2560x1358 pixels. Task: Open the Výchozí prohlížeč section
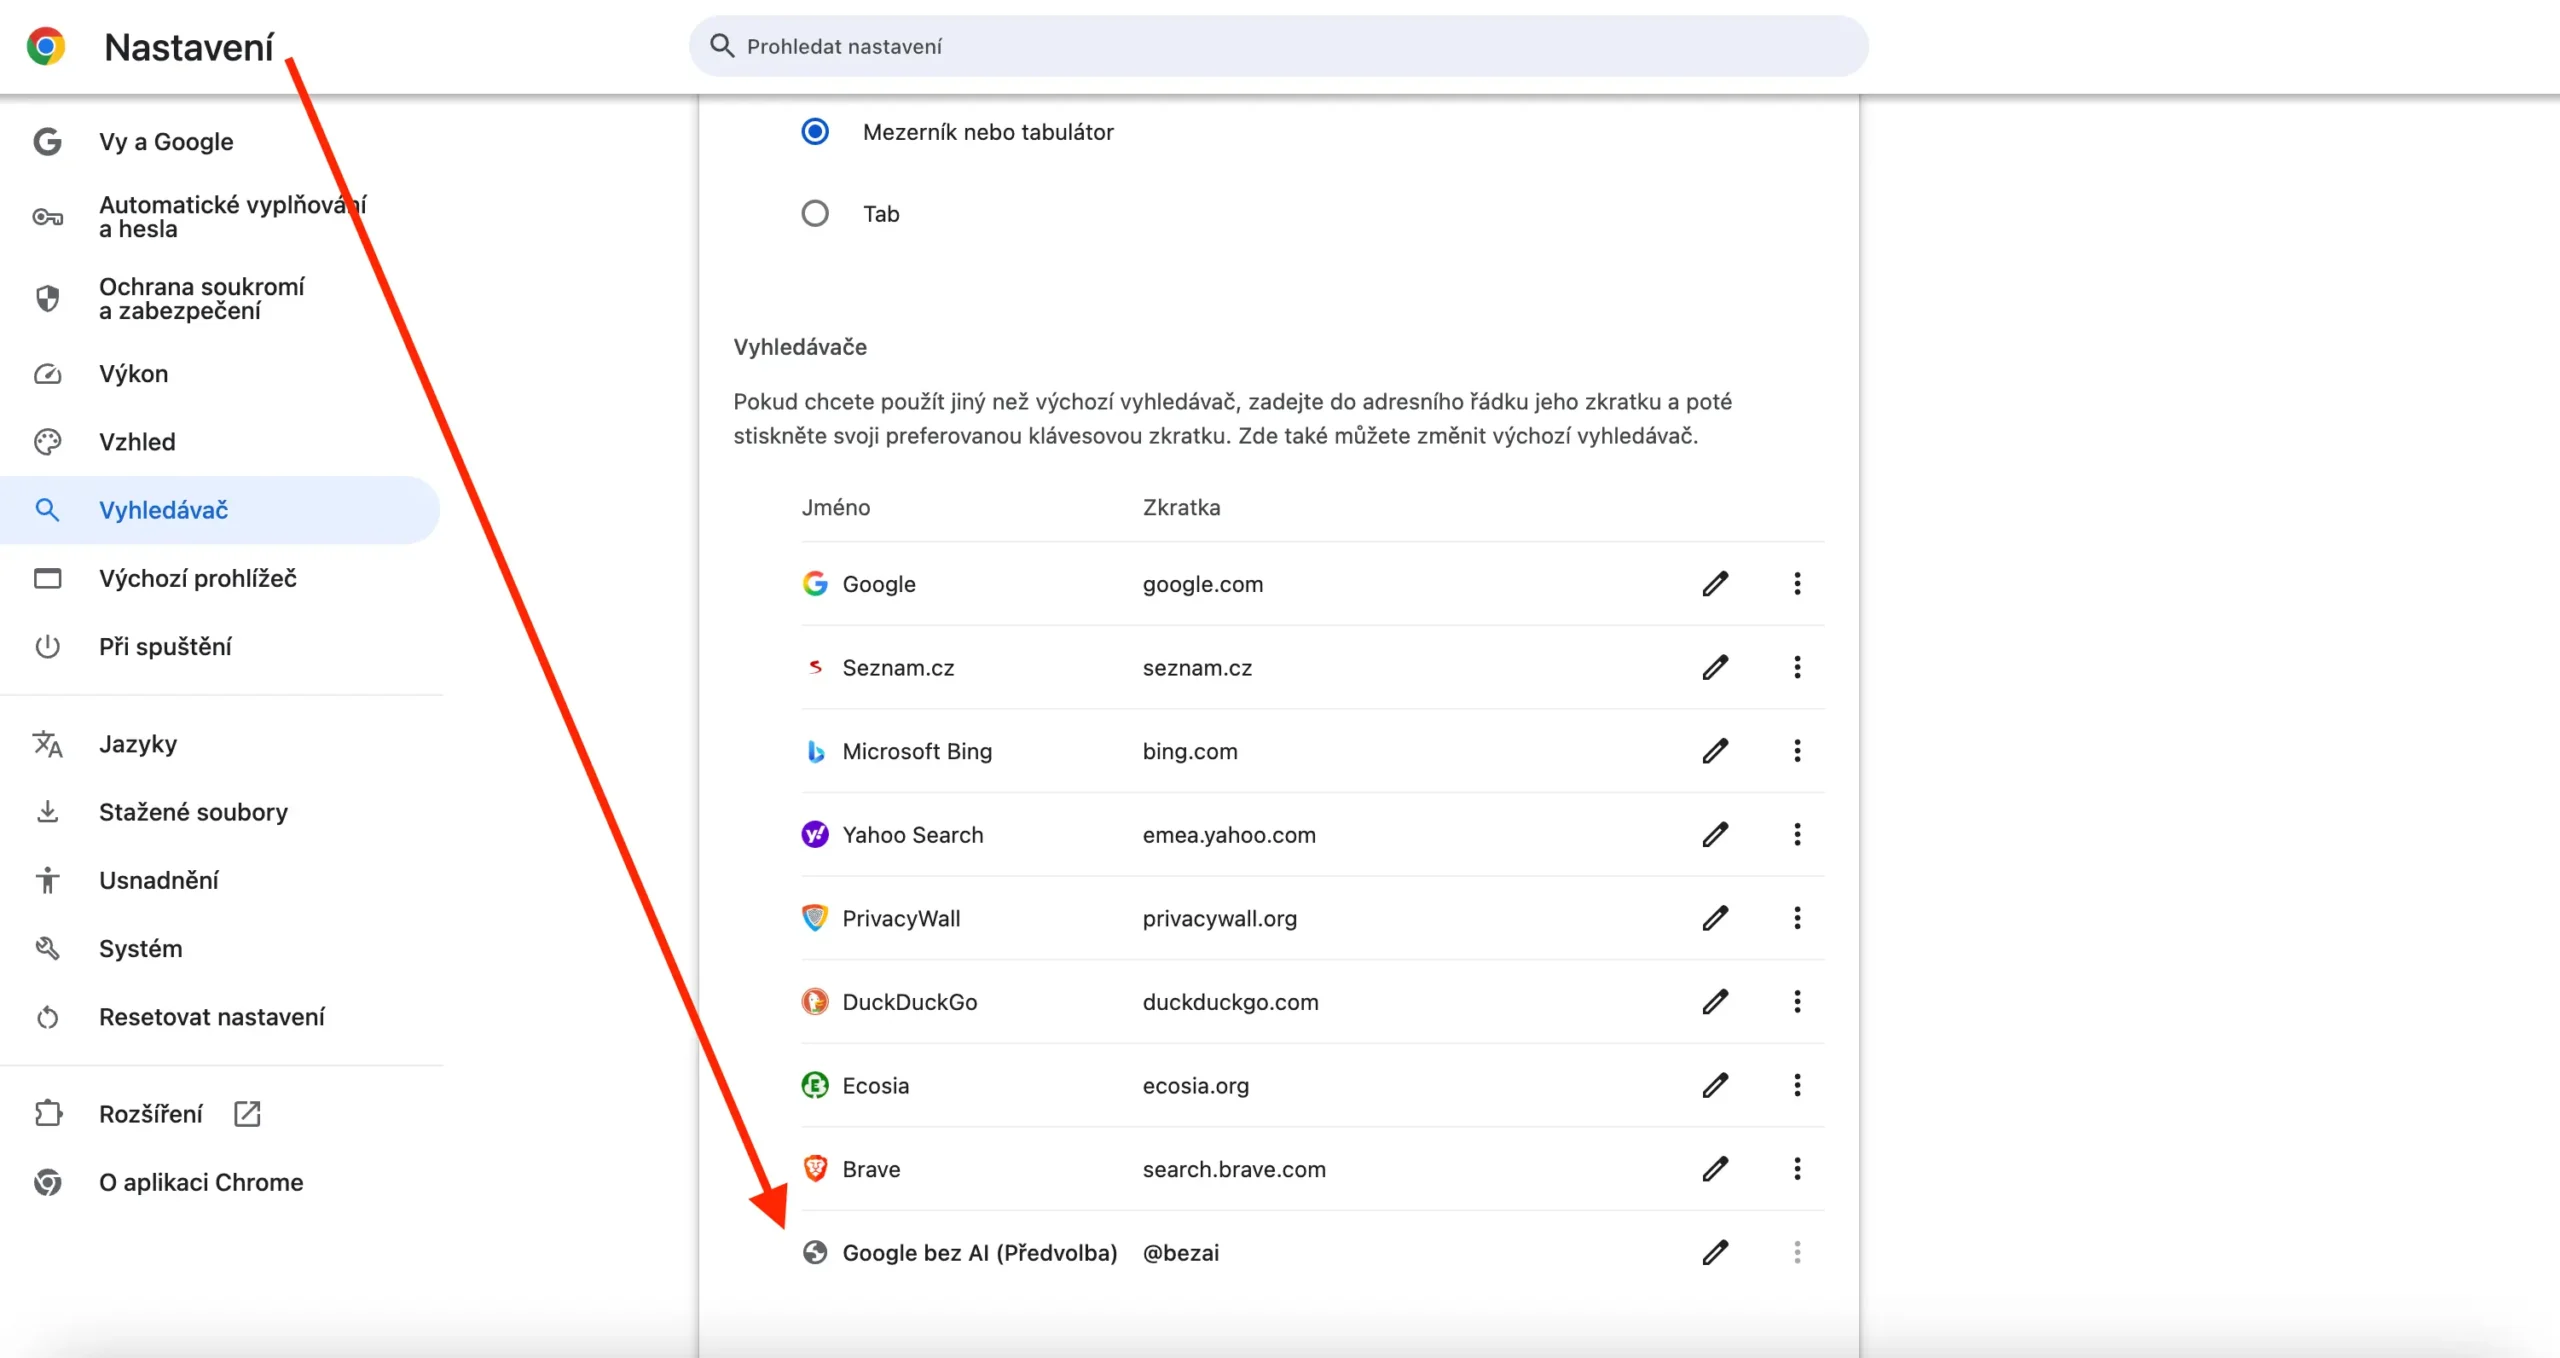point(197,578)
